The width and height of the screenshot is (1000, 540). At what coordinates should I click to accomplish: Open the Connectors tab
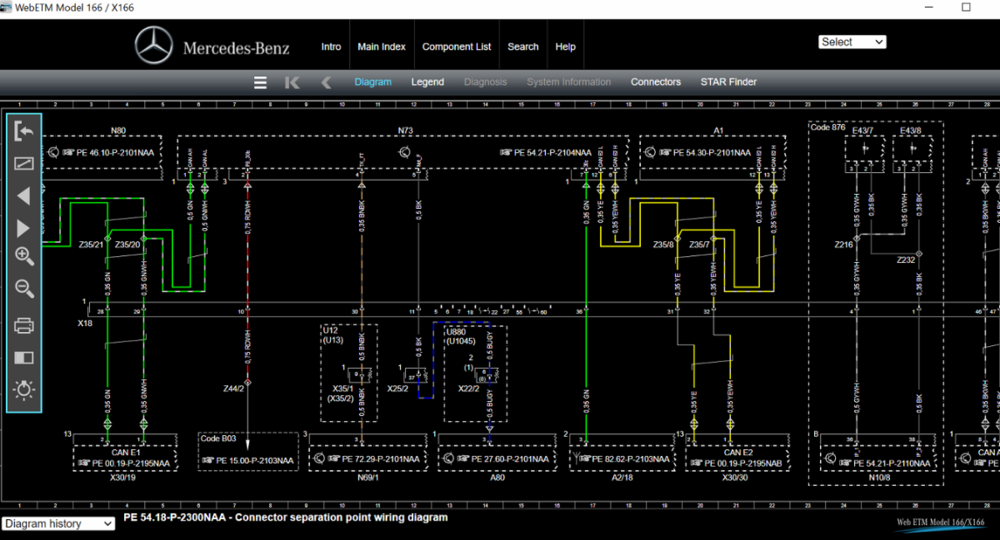point(655,82)
